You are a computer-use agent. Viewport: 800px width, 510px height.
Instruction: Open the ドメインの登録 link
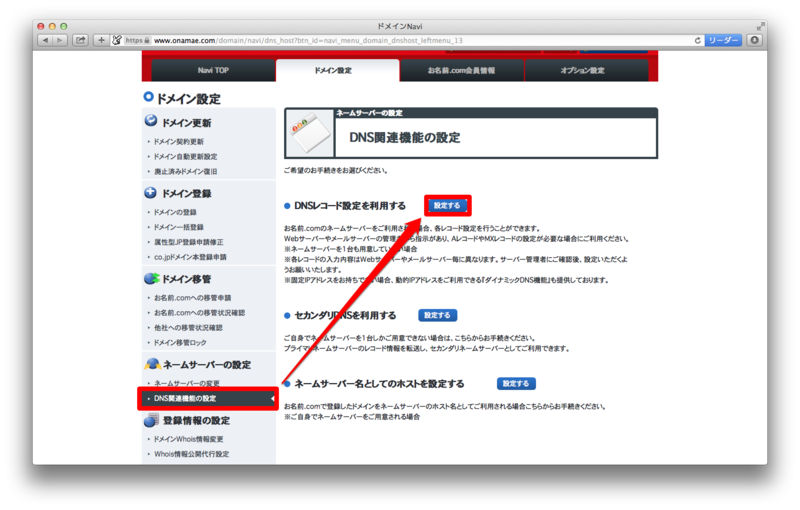pyautogui.click(x=175, y=212)
